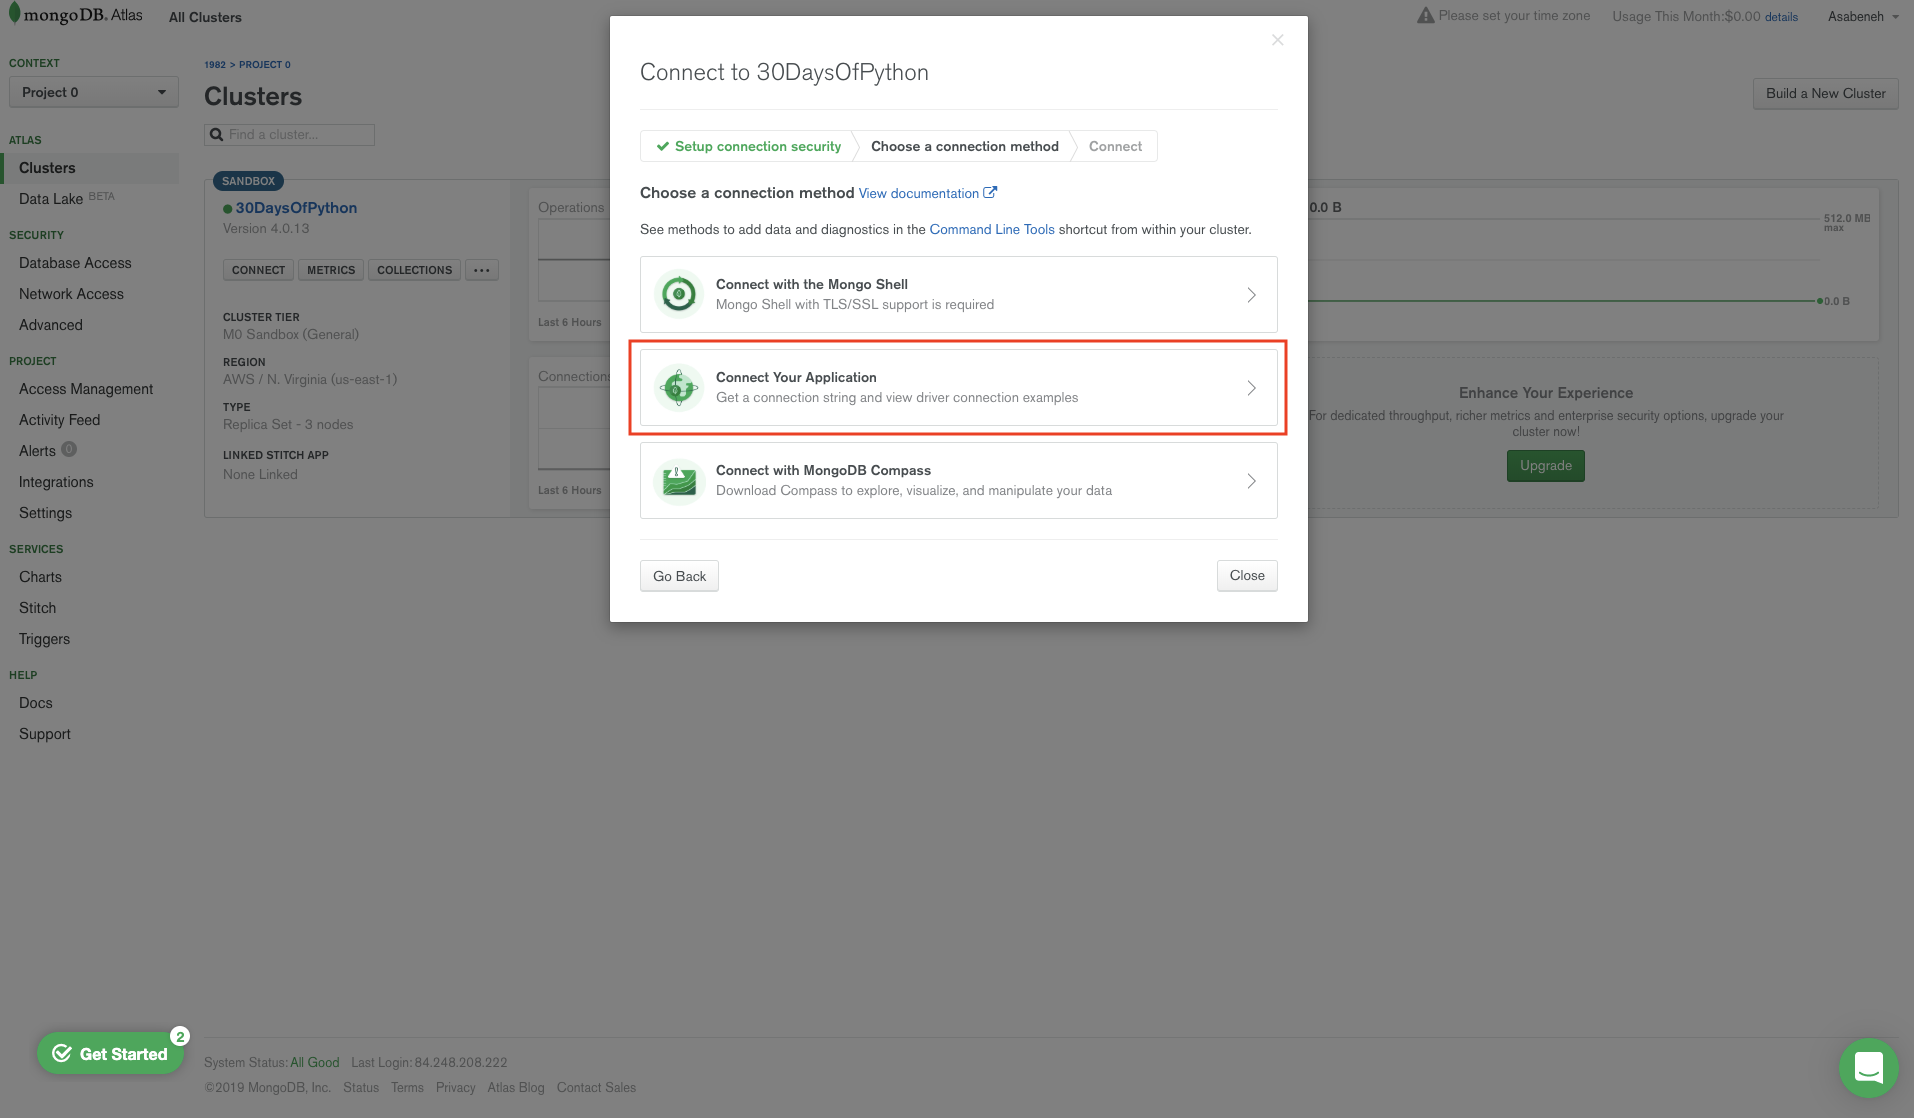Go to Setup connection security step
The width and height of the screenshot is (1914, 1118).
point(748,146)
